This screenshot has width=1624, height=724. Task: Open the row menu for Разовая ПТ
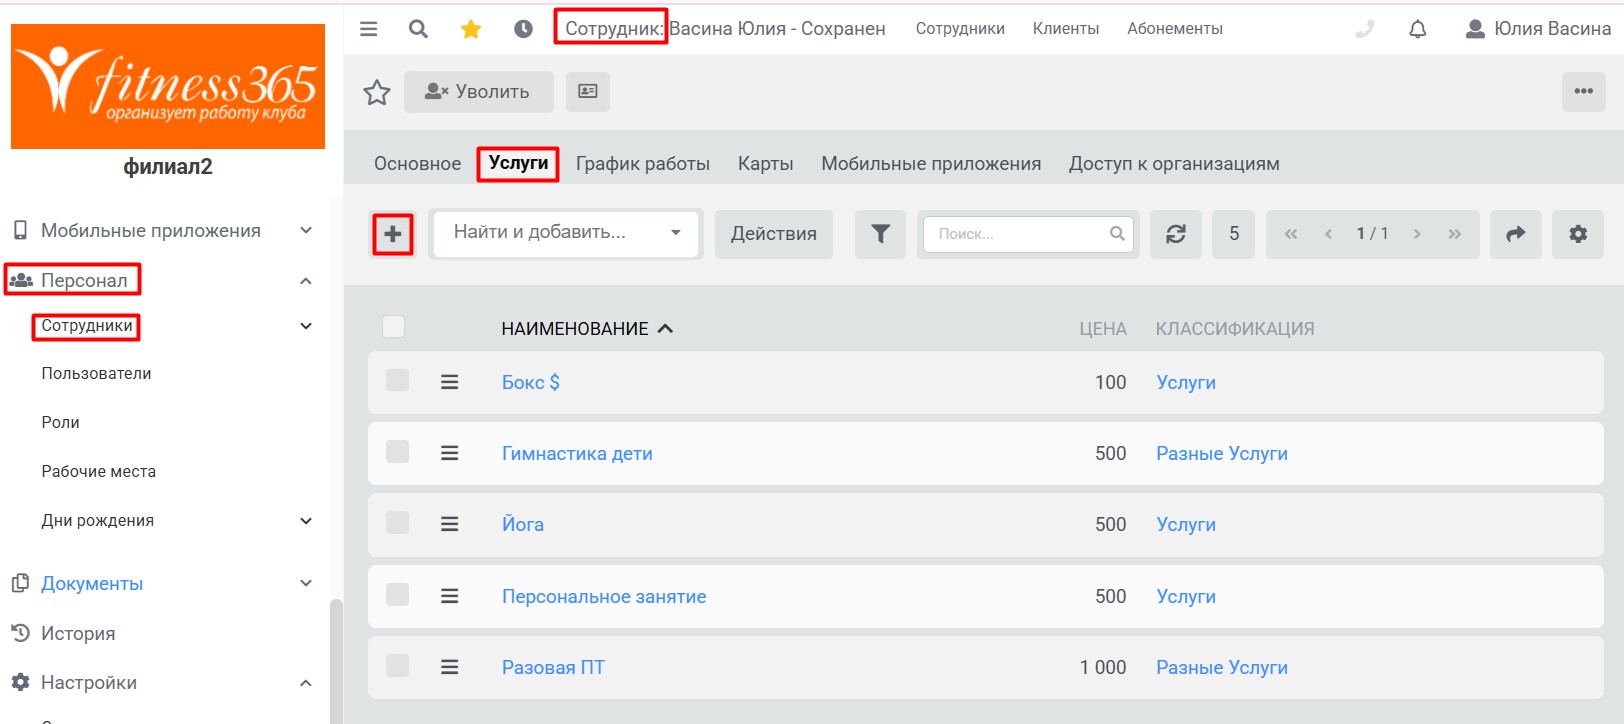pos(450,667)
